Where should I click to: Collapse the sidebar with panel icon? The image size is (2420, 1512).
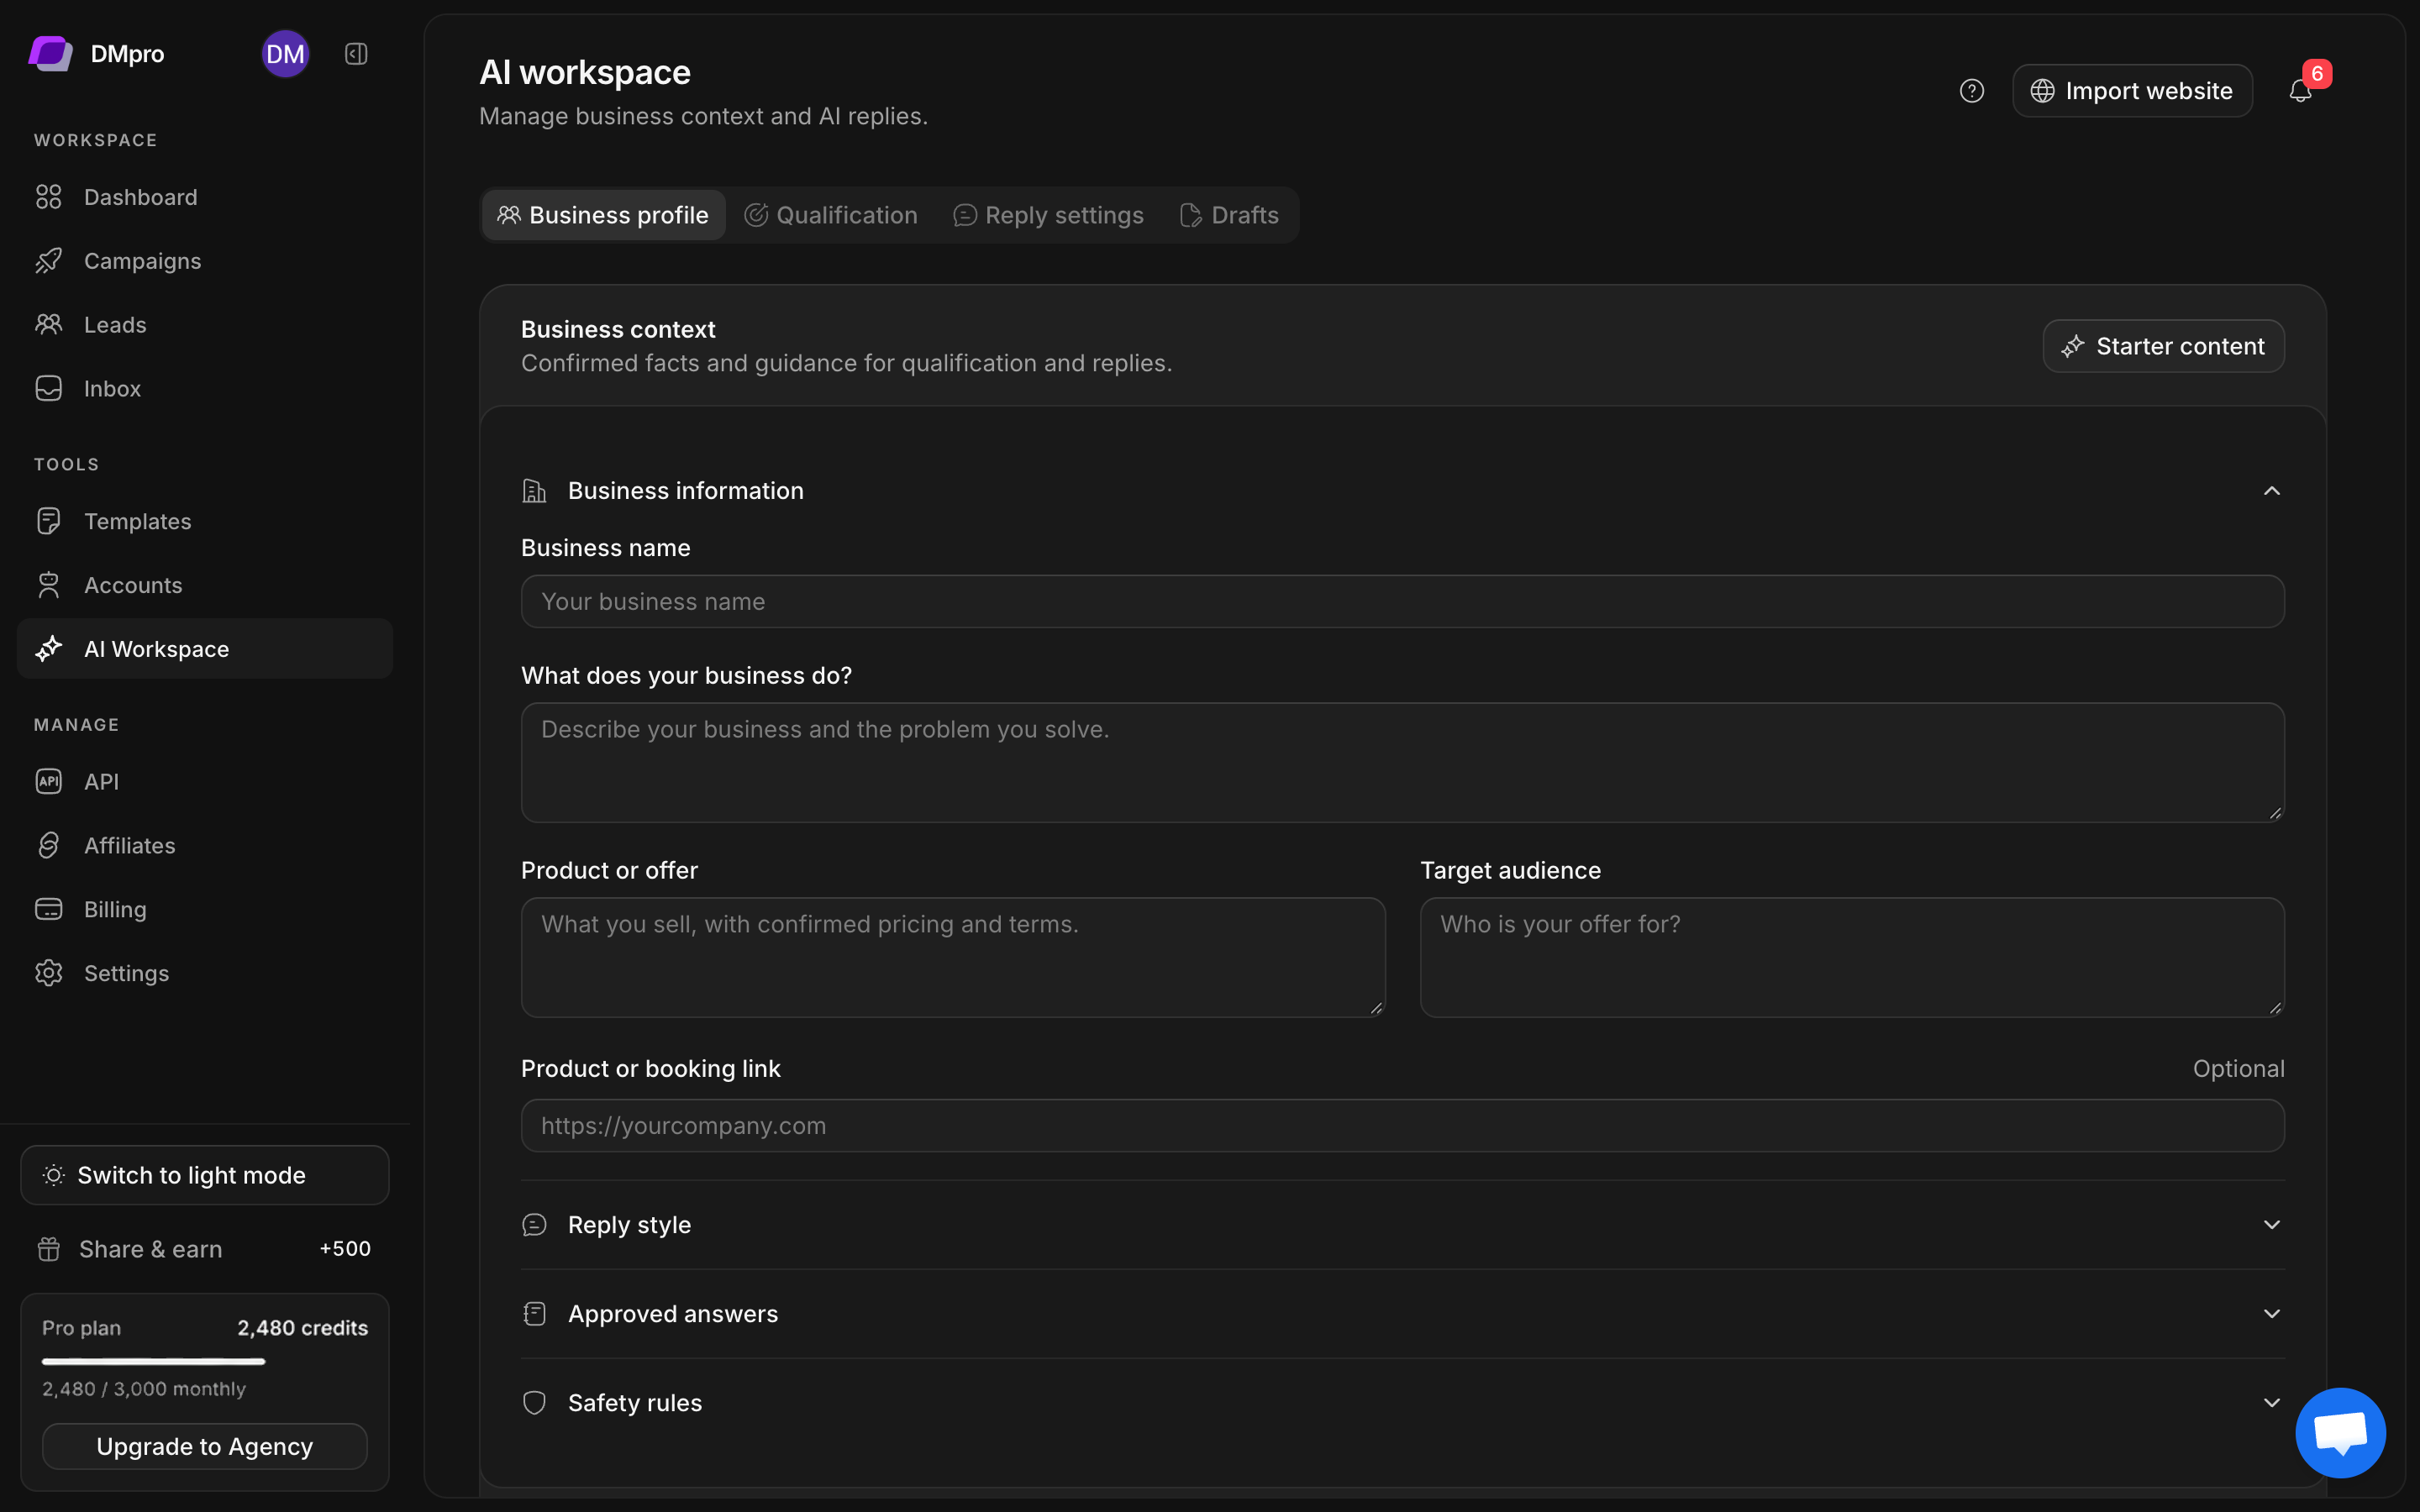[356, 54]
